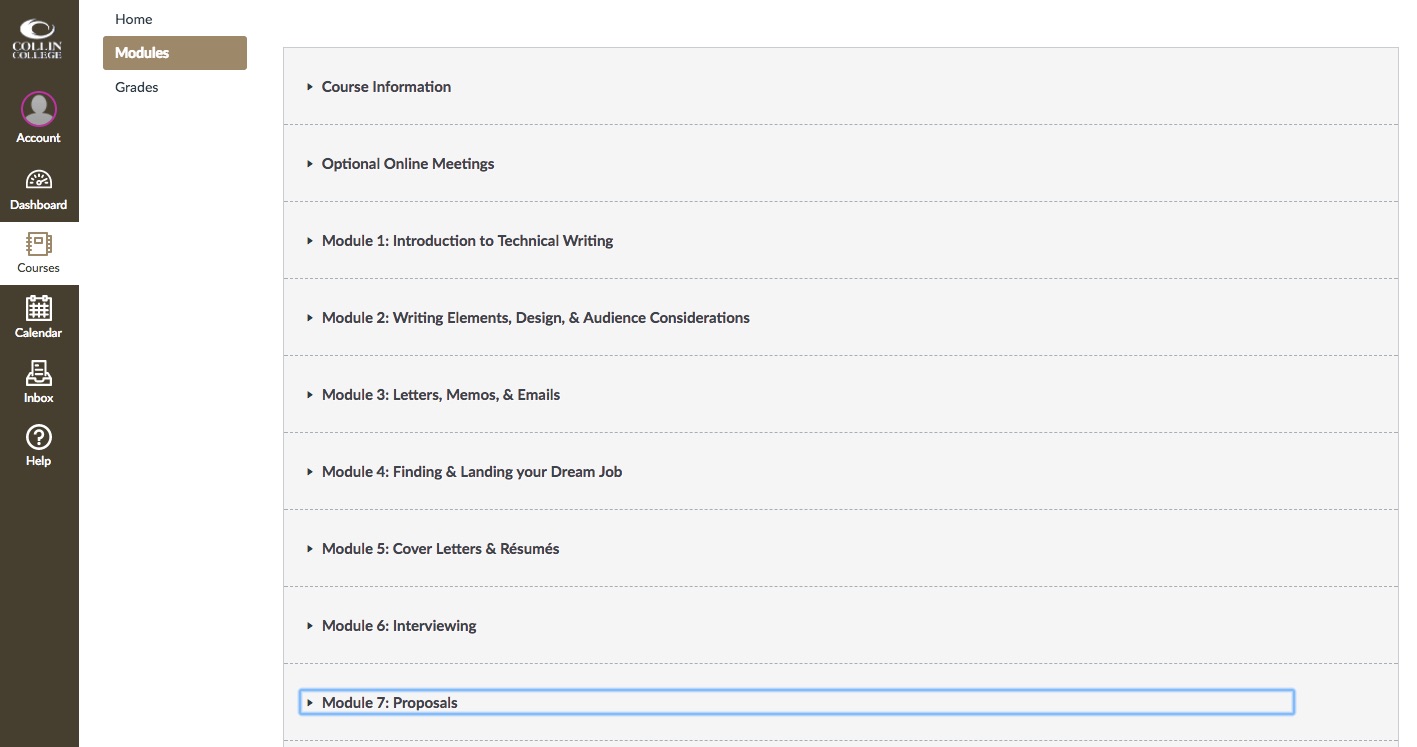Viewport: 1417px width, 747px height.
Task: Open the Inbox tray icon
Action: (x=38, y=373)
